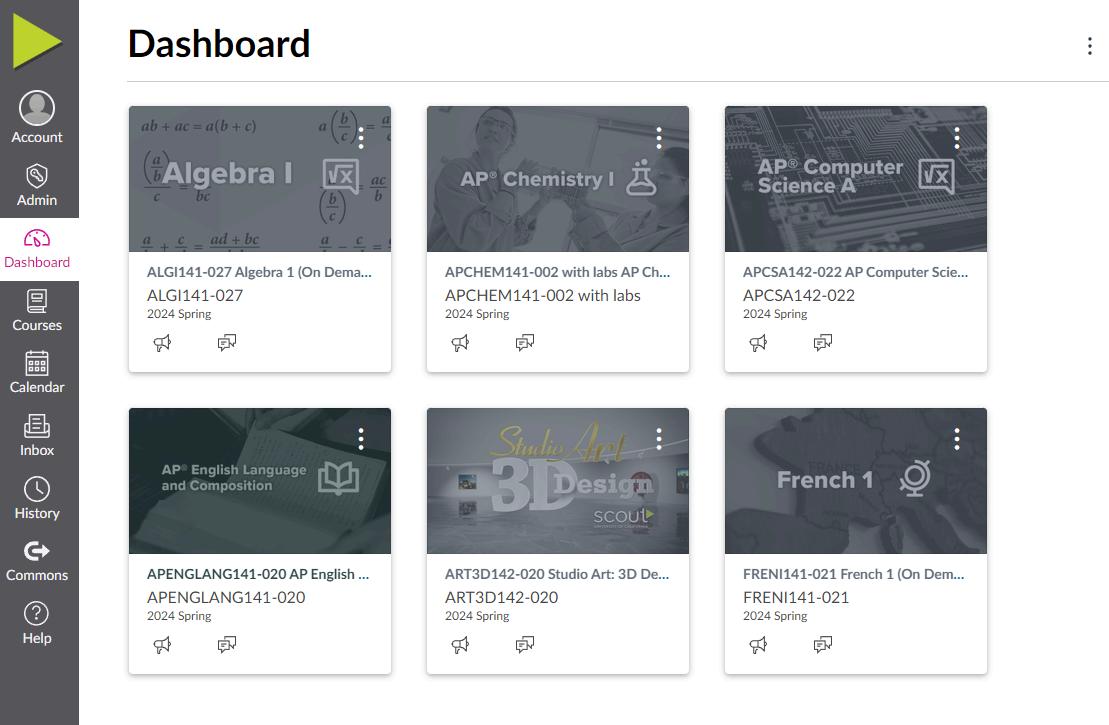This screenshot has height=725, width=1109.
Task: Open the Studio Art 3D Design thumbnail
Action: click(x=557, y=481)
